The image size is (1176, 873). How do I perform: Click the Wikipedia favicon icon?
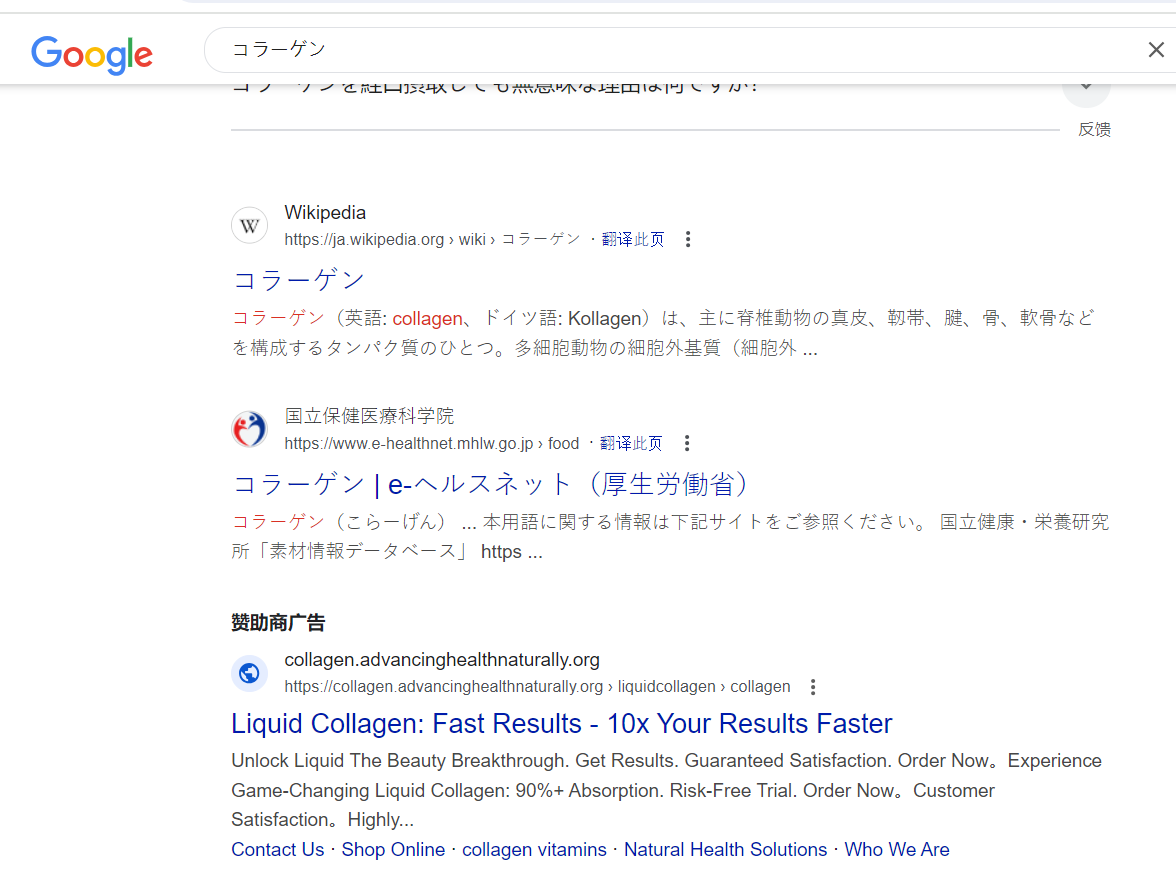[x=250, y=225]
